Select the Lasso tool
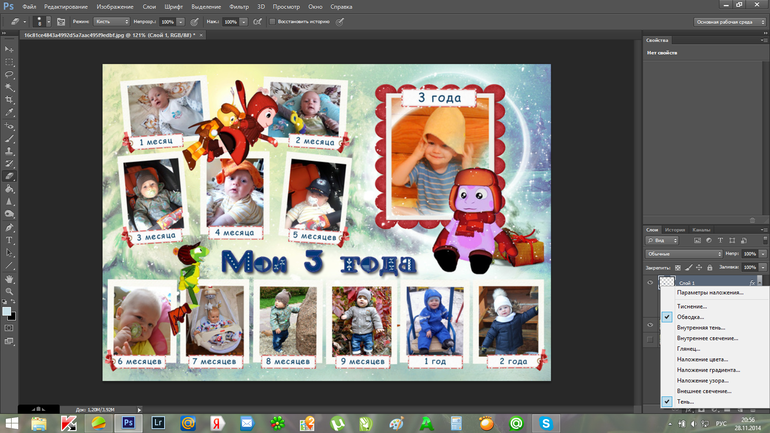Viewport: 770px width, 433px height. [x=9, y=75]
